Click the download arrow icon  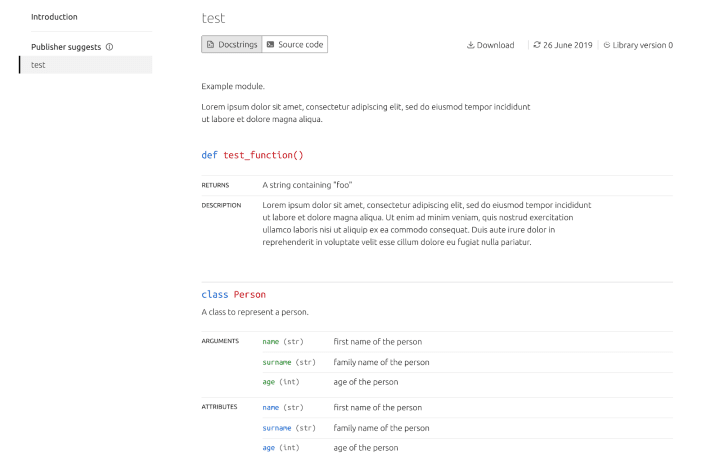pos(470,45)
